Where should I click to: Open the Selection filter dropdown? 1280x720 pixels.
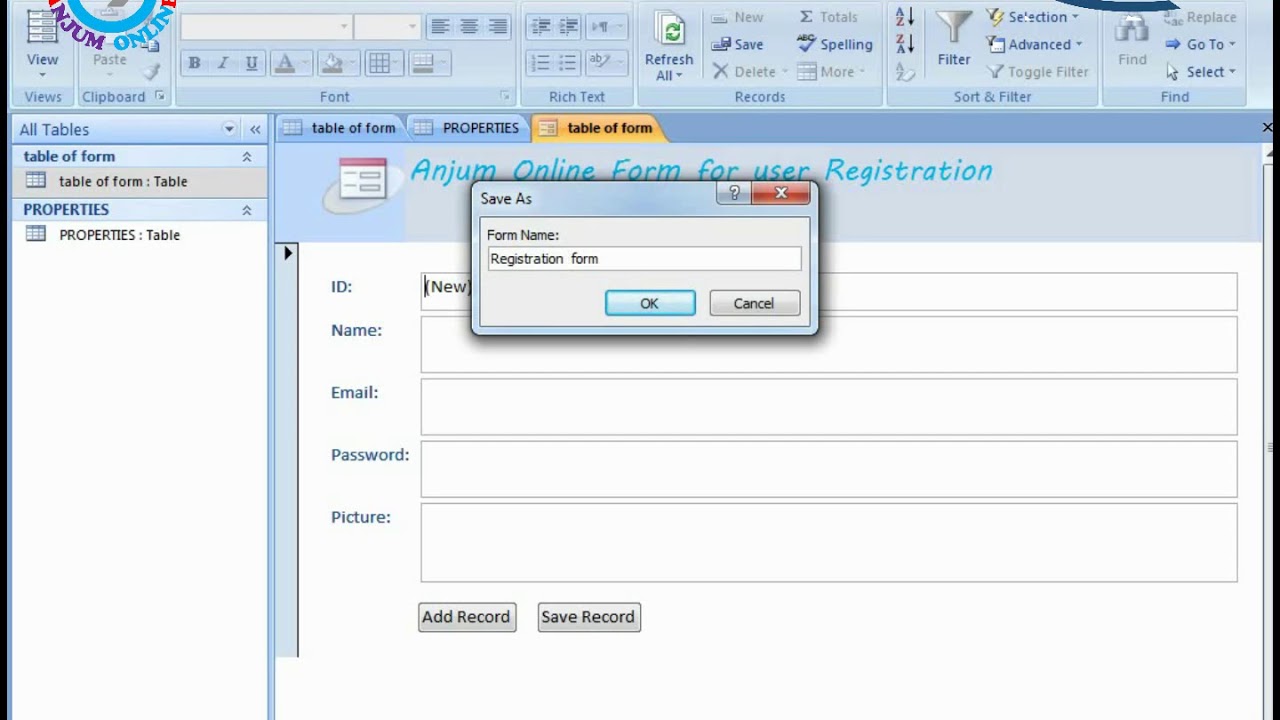coord(1033,17)
